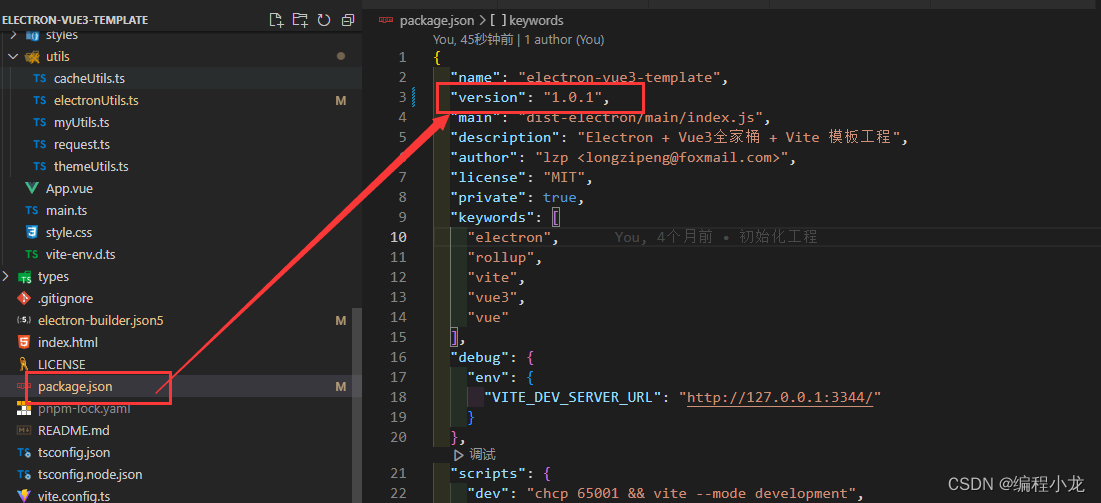Screen dimensions: 1101x503
Task: Click the license key icon beside LICENSE
Action: pyautogui.click(x=24, y=365)
